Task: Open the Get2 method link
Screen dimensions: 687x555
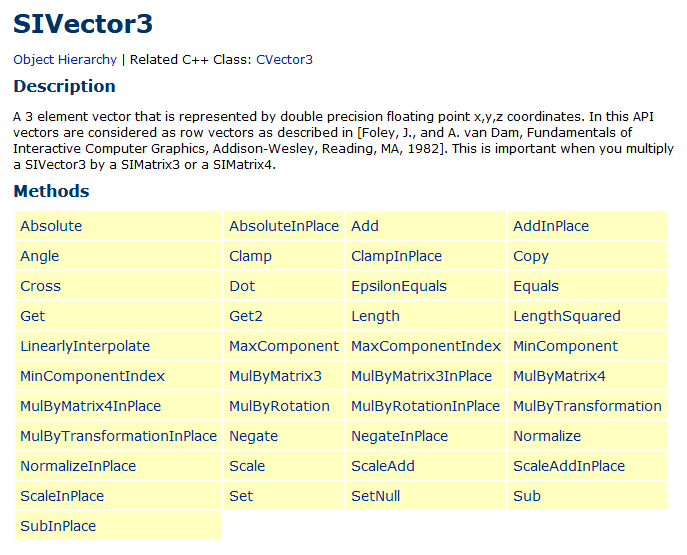Action: [246, 316]
